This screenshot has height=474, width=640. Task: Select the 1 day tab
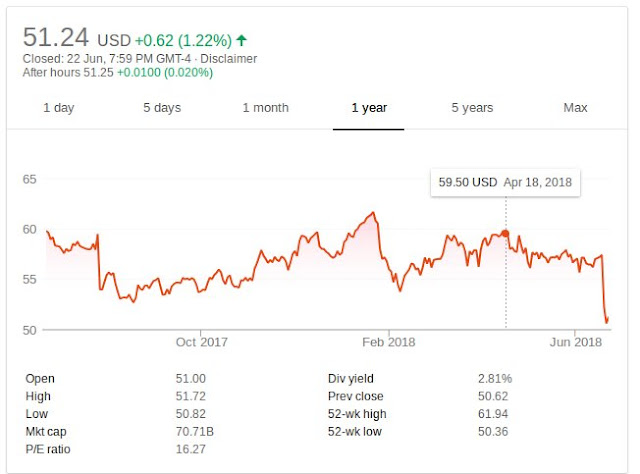[59, 107]
